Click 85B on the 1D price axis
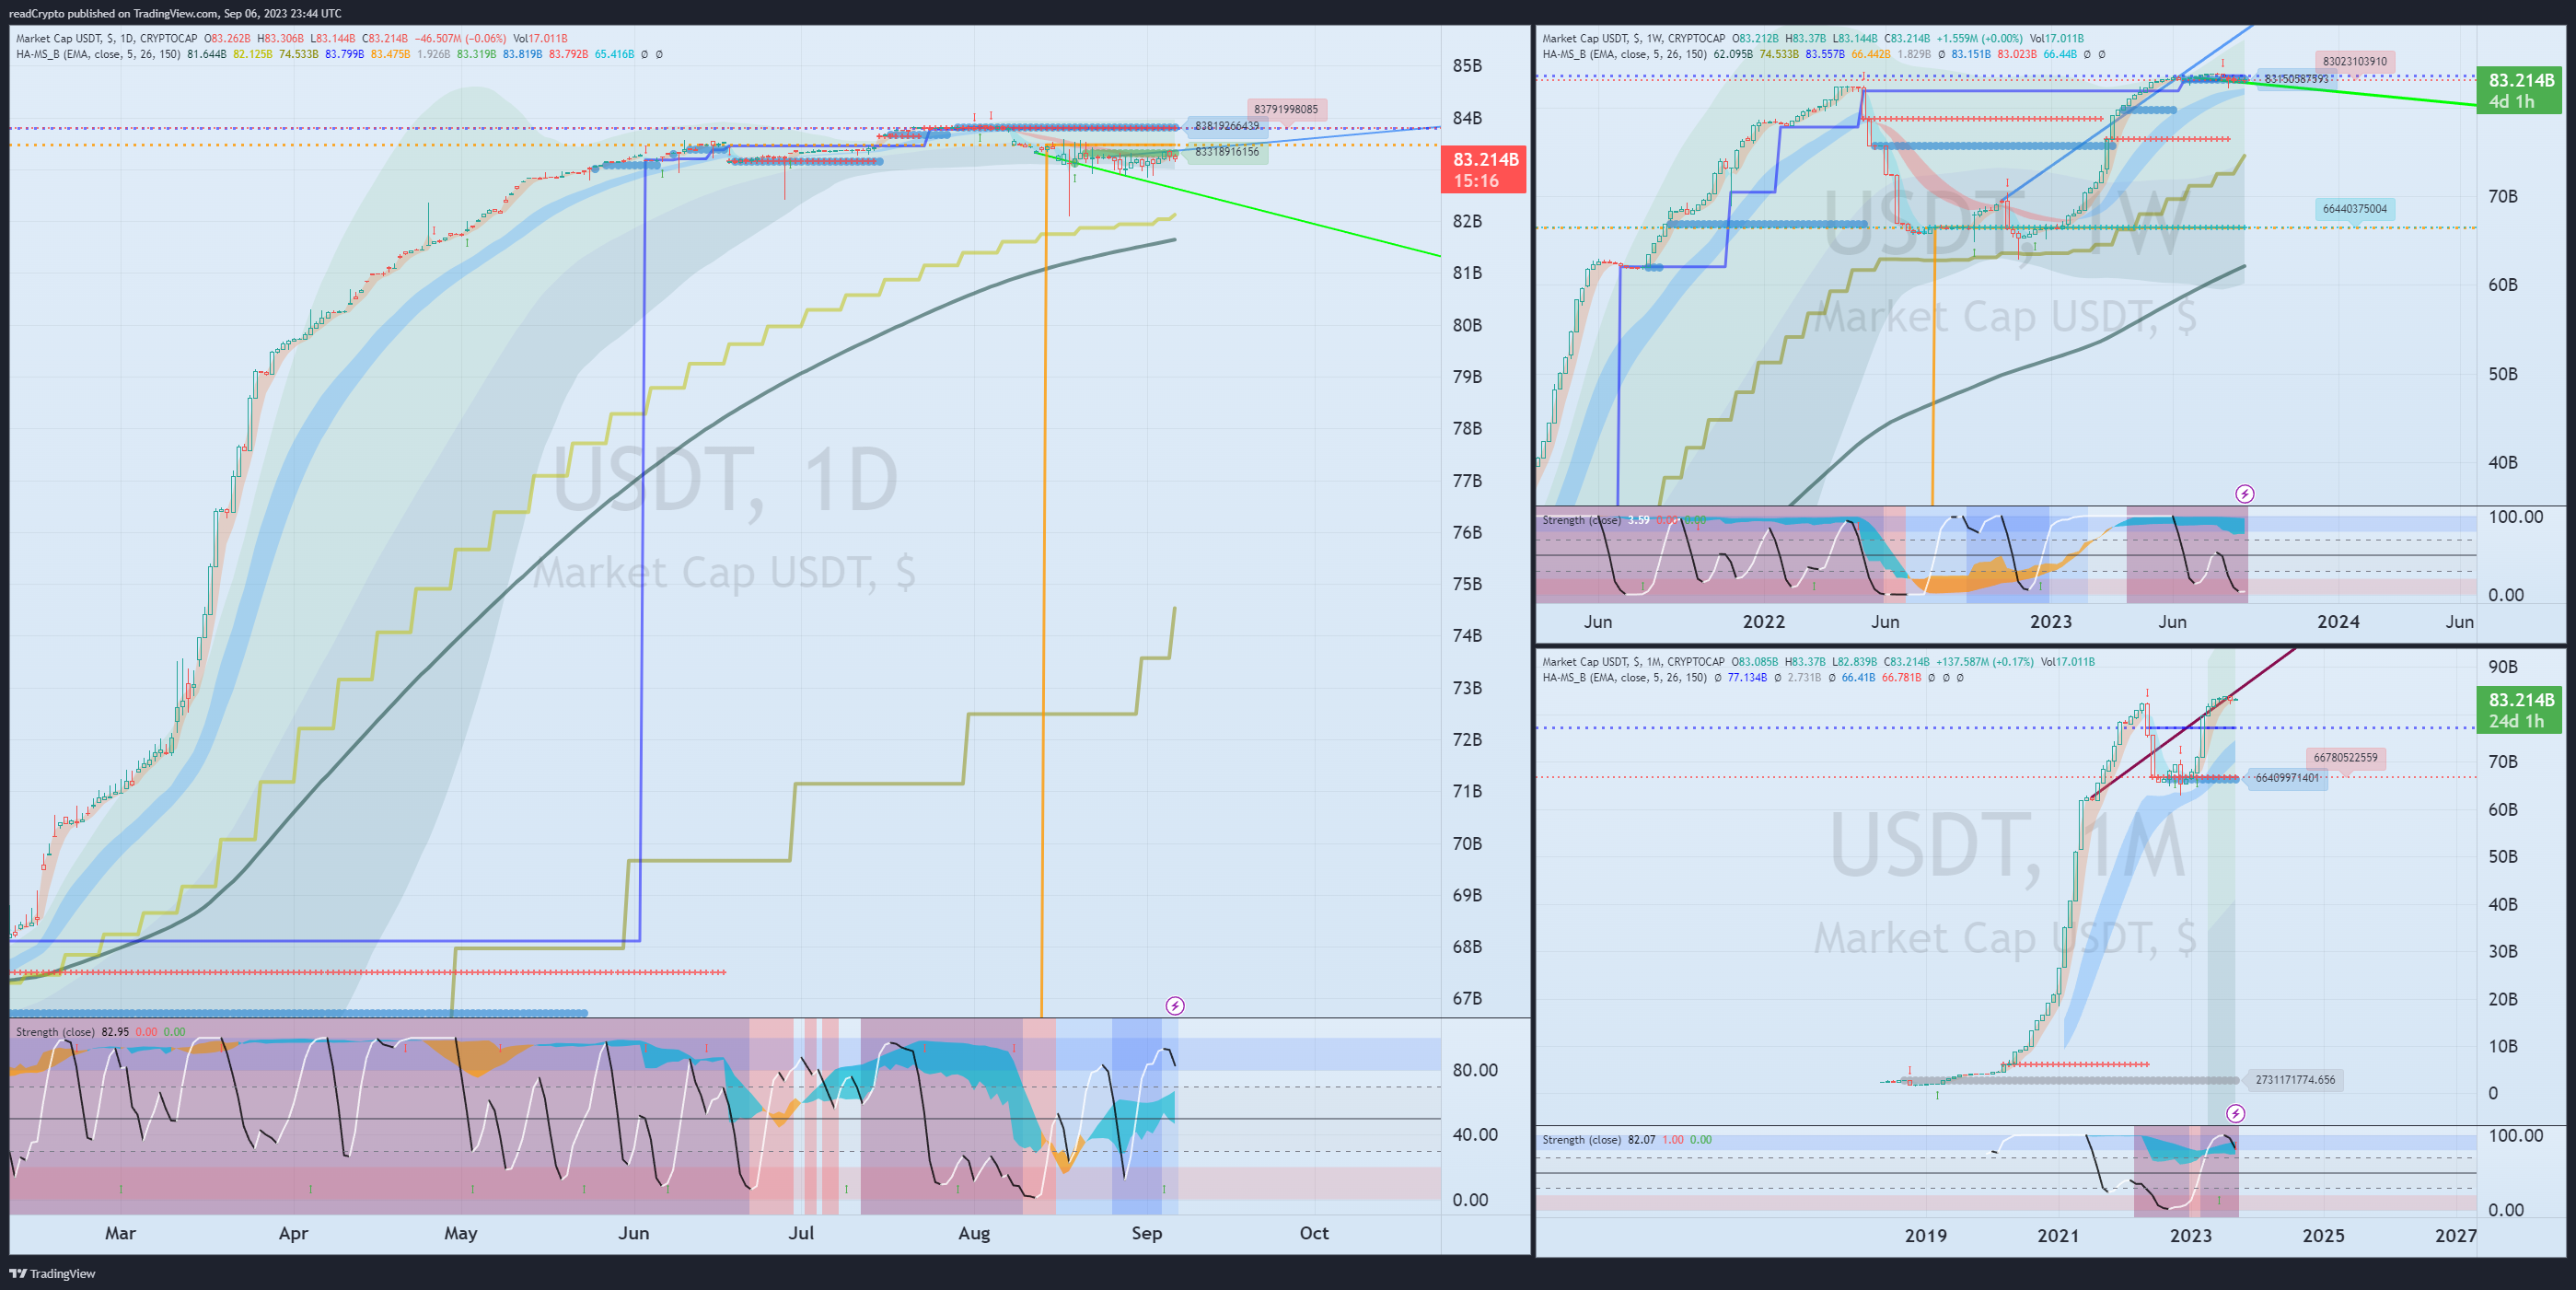Image resolution: width=2576 pixels, height=1290 pixels. click(1467, 66)
